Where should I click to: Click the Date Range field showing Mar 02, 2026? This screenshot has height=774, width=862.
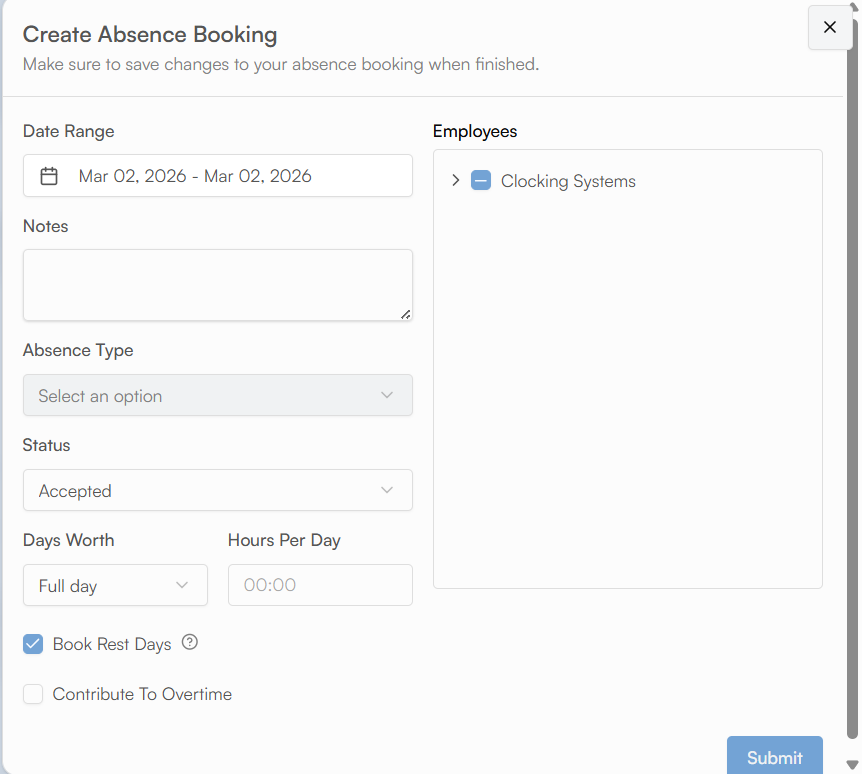pos(217,176)
